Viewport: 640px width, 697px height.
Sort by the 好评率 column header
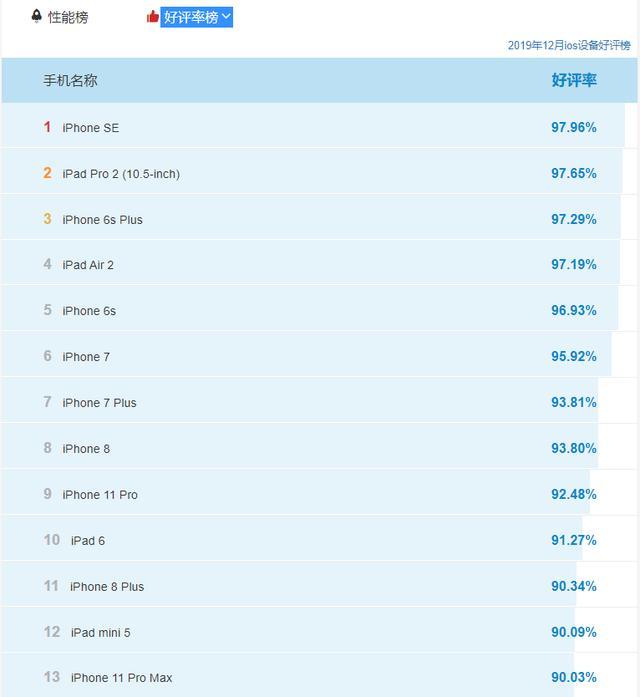click(x=574, y=80)
